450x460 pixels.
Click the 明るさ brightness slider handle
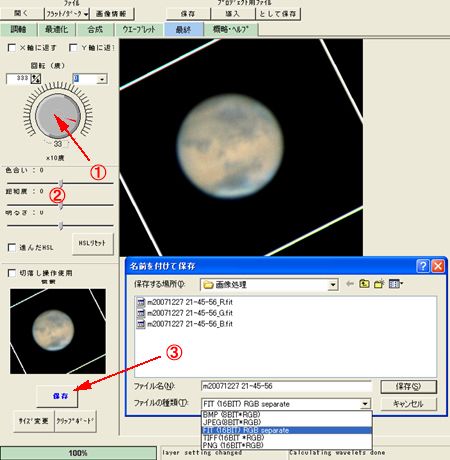61,226
